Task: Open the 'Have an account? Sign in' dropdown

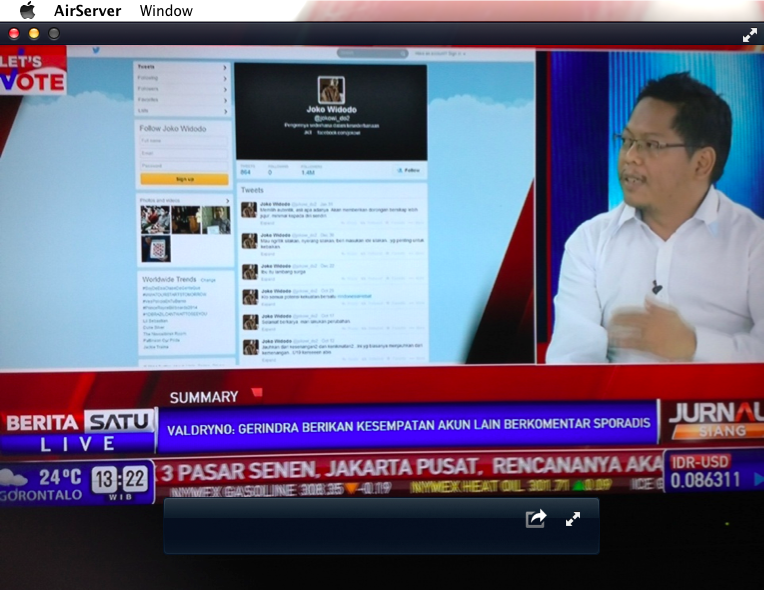Action: [x=440, y=53]
